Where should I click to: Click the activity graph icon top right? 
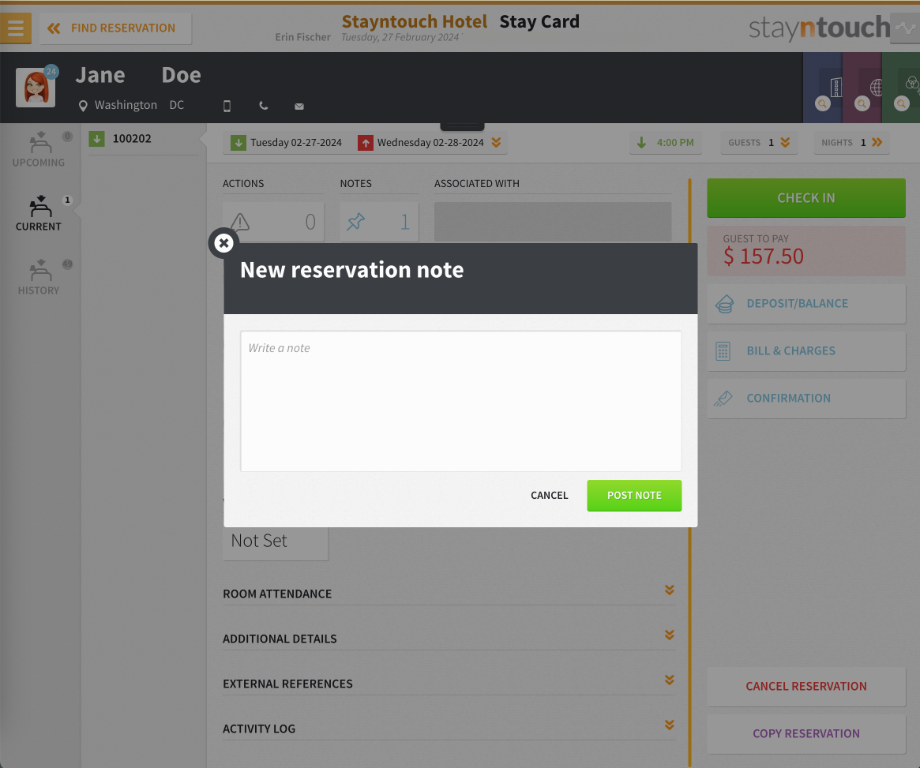click(905, 28)
